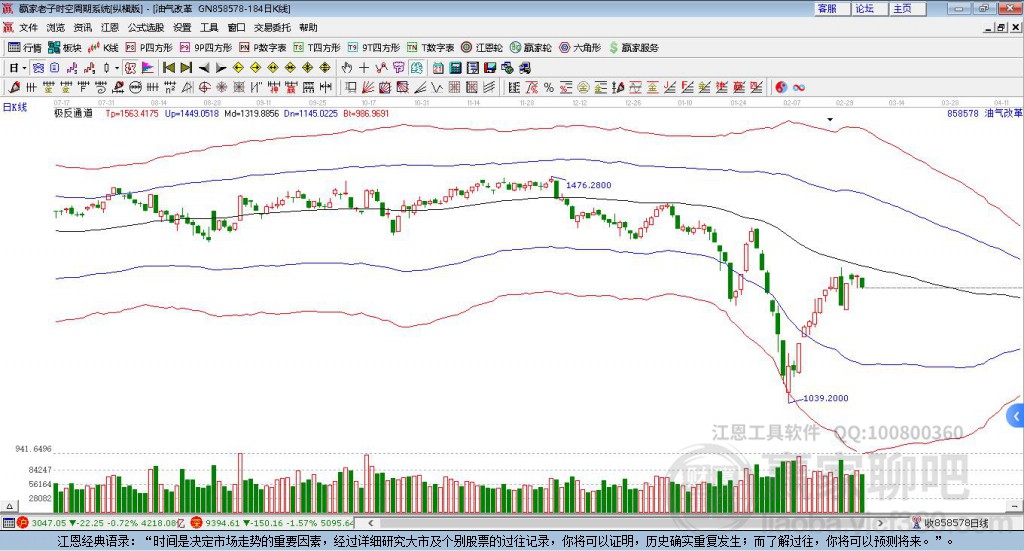Viewport: 1024px width, 551px height.
Task: Click the blue infinity loop icon
Action: [x=798, y=87]
